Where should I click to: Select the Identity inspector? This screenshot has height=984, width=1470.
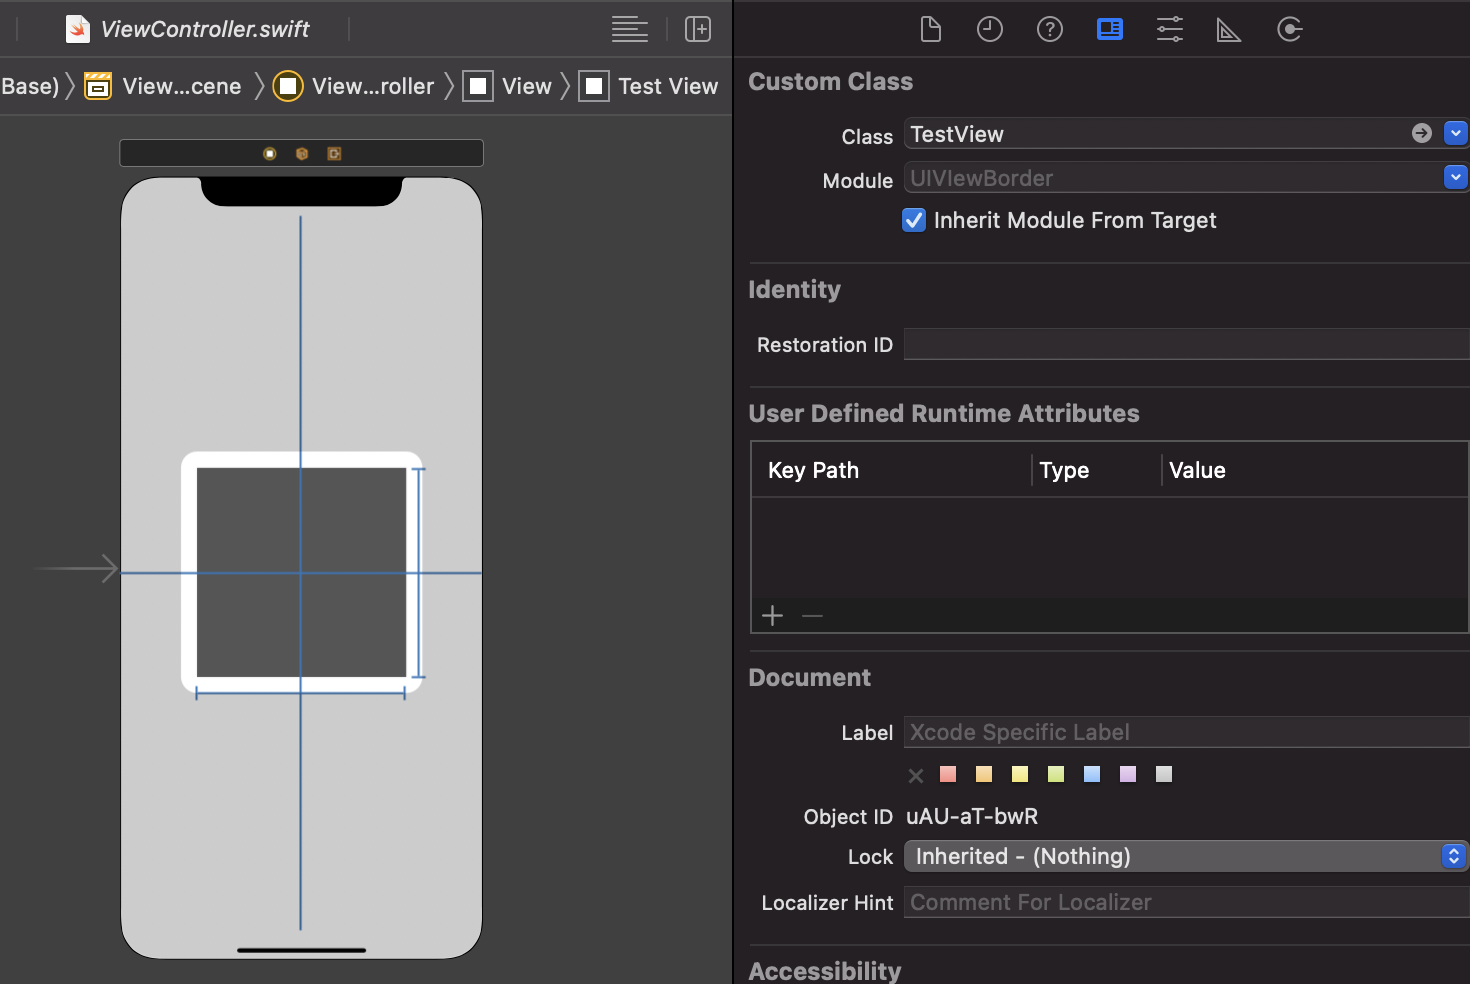(1110, 29)
